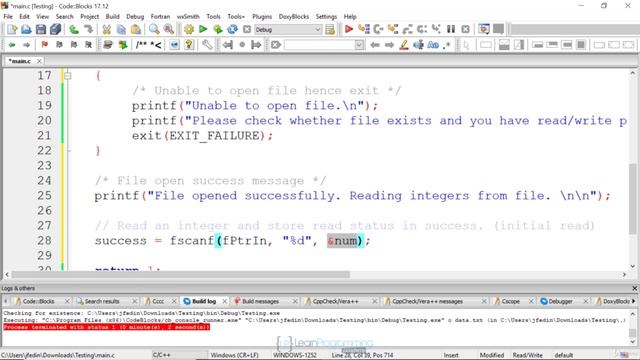Open the DoxyBlocks preferences wrench icon
Viewport: 640px width, 360px height.
tap(207, 44)
